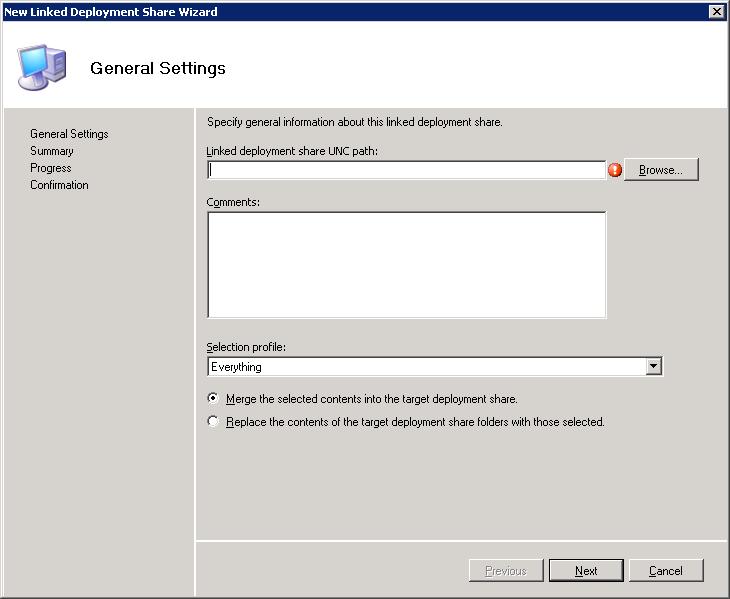Click the 'Selection profile:' label text

pyautogui.click(x=246, y=347)
